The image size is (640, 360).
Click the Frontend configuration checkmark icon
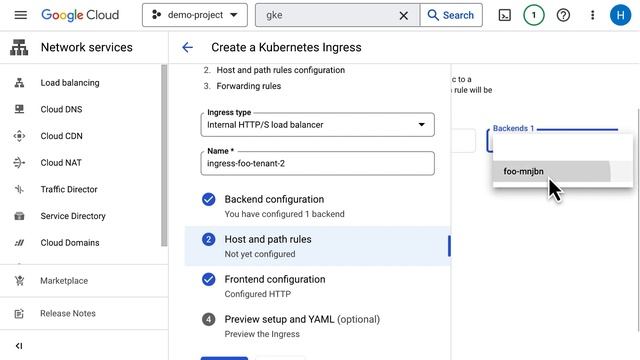[209, 279]
